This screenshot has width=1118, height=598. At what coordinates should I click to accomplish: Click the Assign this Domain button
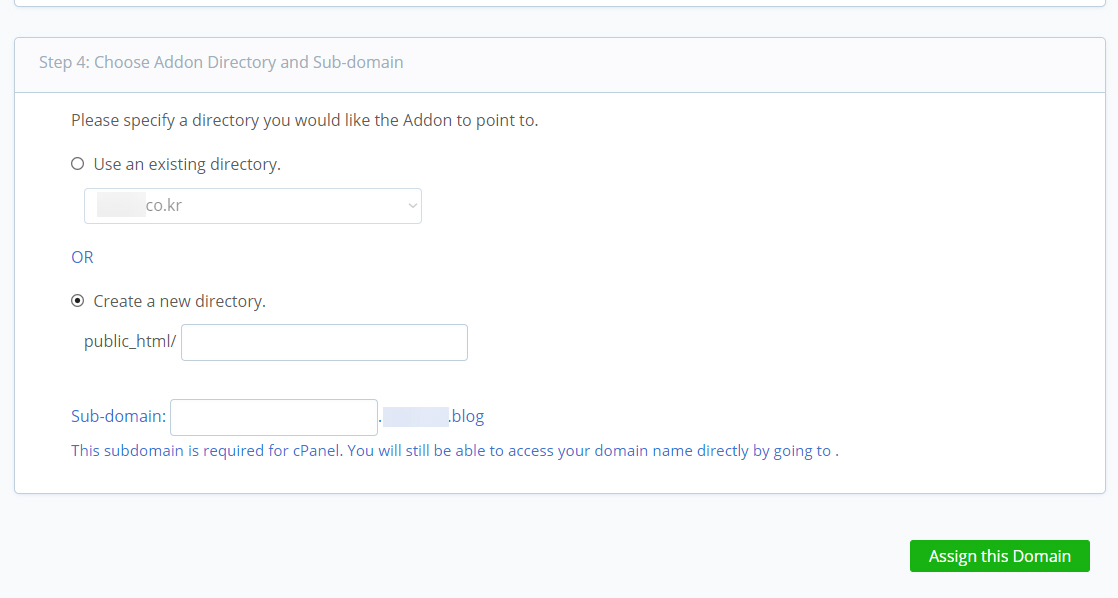(1000, 556)
